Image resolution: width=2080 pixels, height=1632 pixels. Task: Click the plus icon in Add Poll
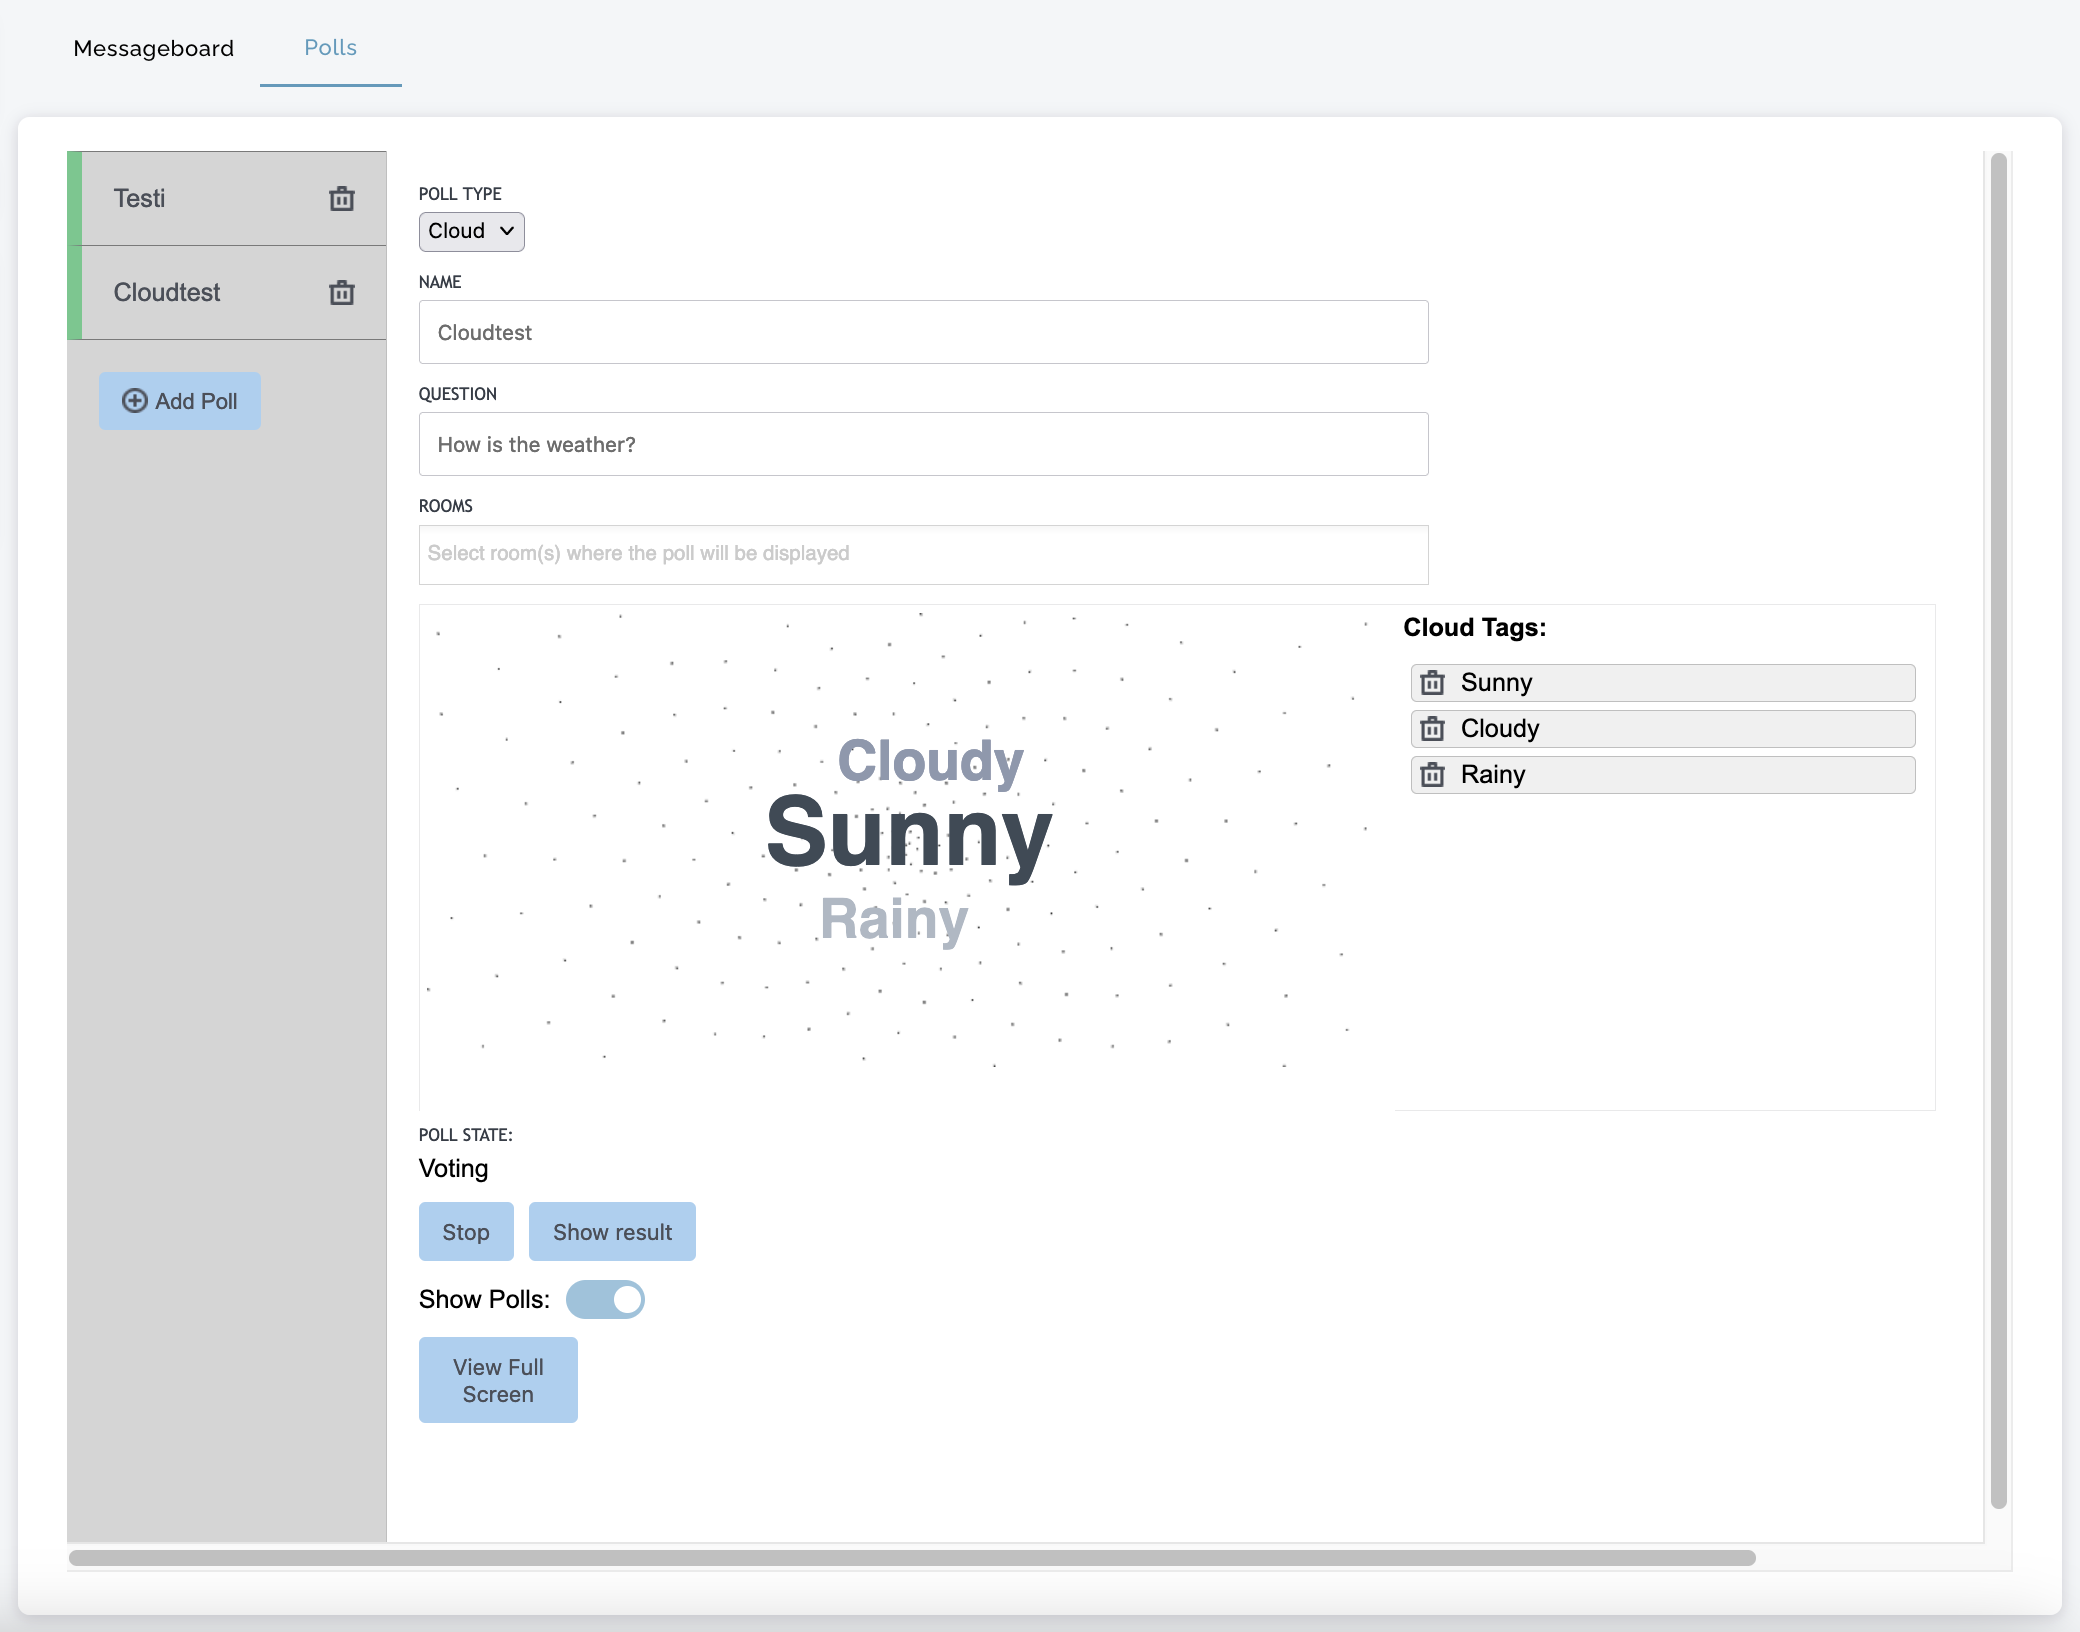click(x=134, y=401)
